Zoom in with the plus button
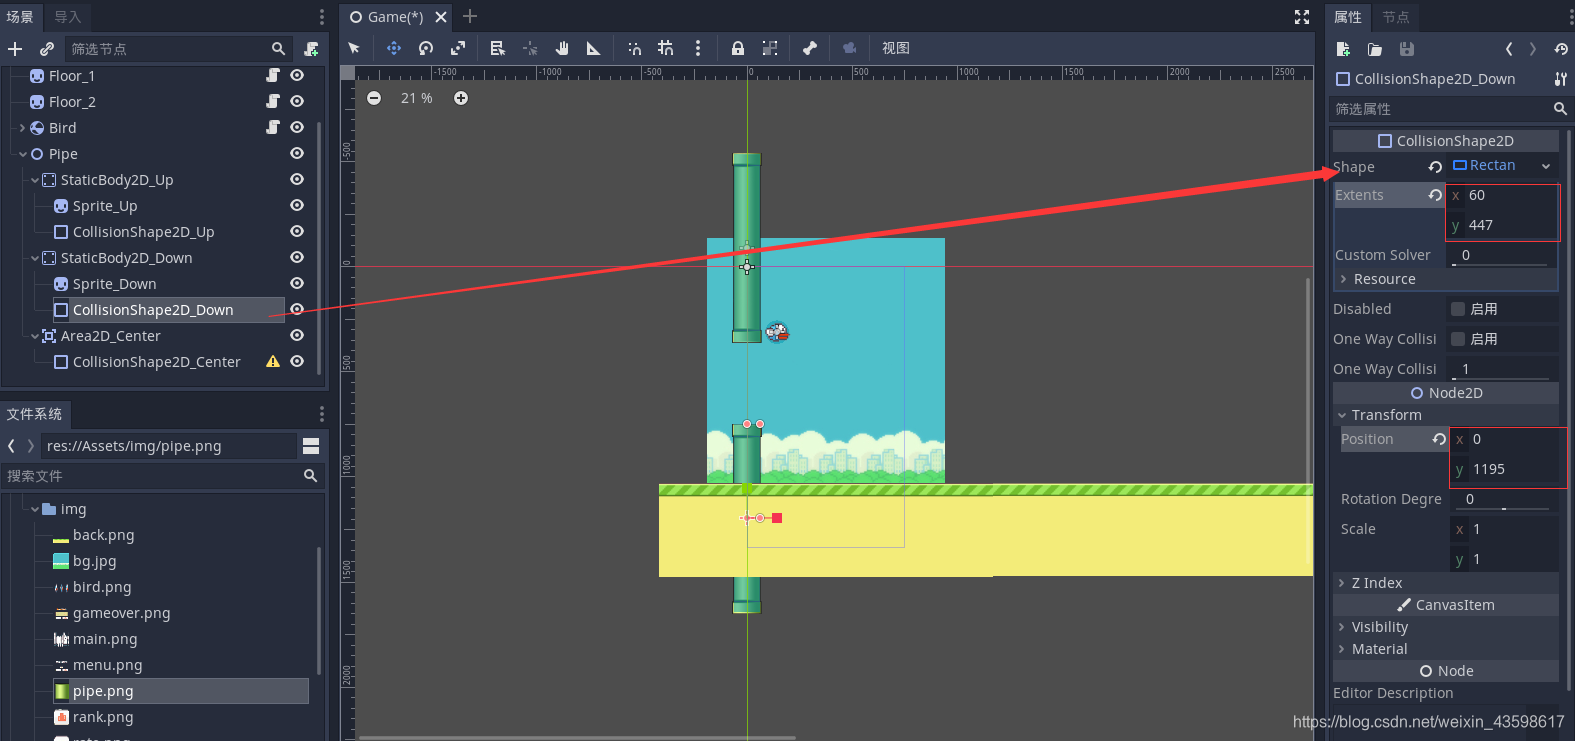 (461, 98)
